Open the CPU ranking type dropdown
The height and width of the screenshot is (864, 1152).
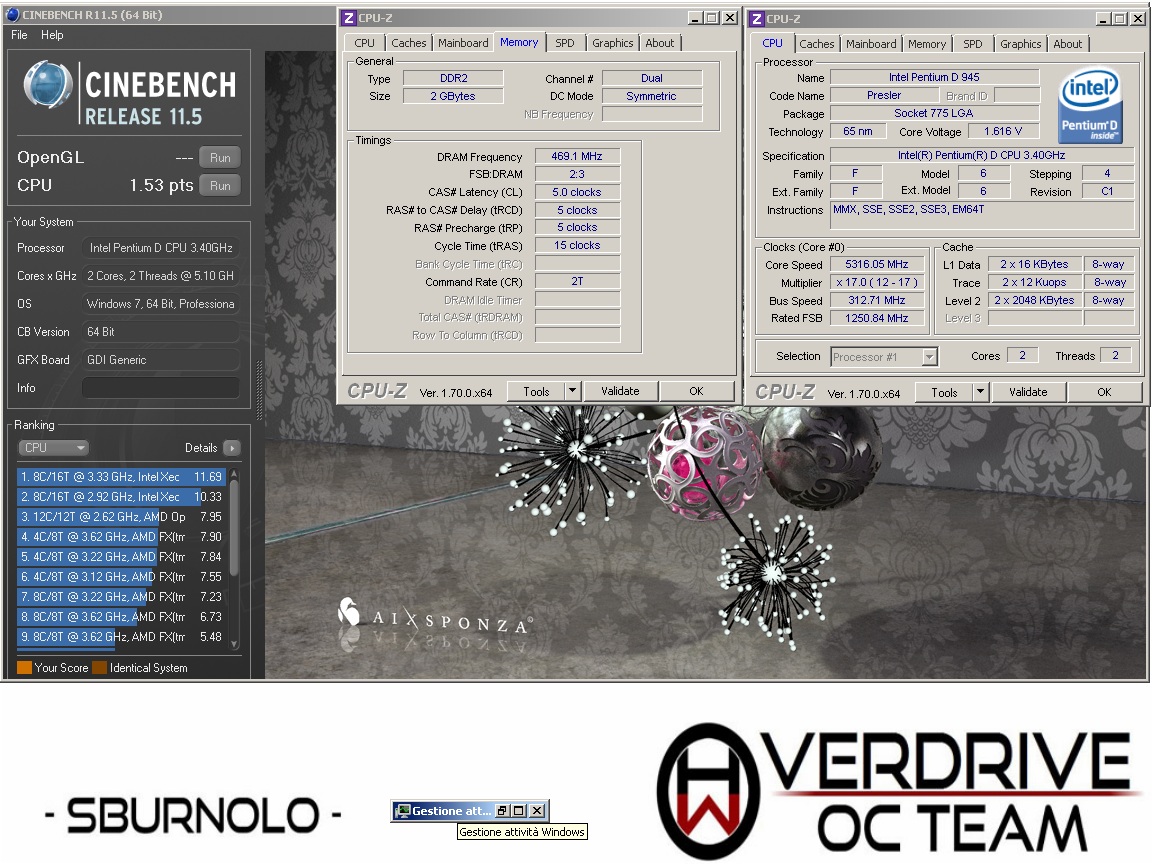click(x=53, y=447)
